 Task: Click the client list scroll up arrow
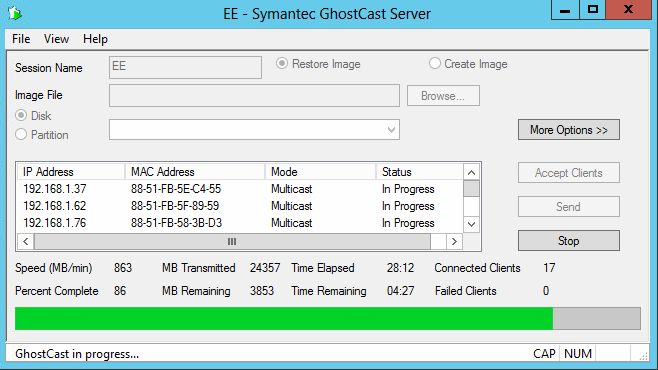click(x=471, y=172)
